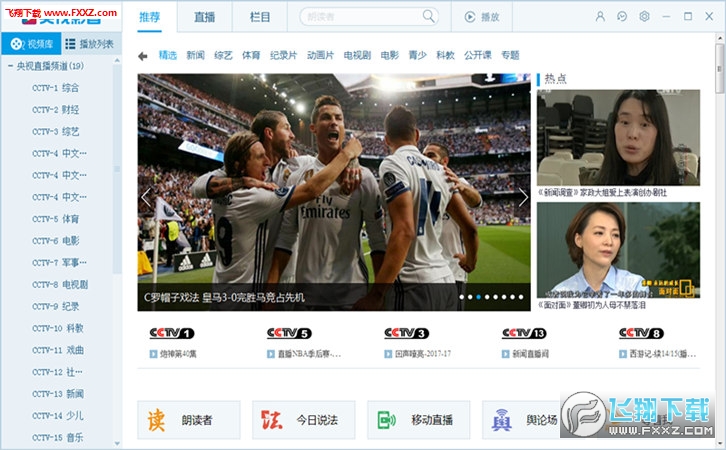Image resolution: width=726 pixels, height=450 pixels.
Task: Open the 朗读者 program card
Action: point(189,420)
